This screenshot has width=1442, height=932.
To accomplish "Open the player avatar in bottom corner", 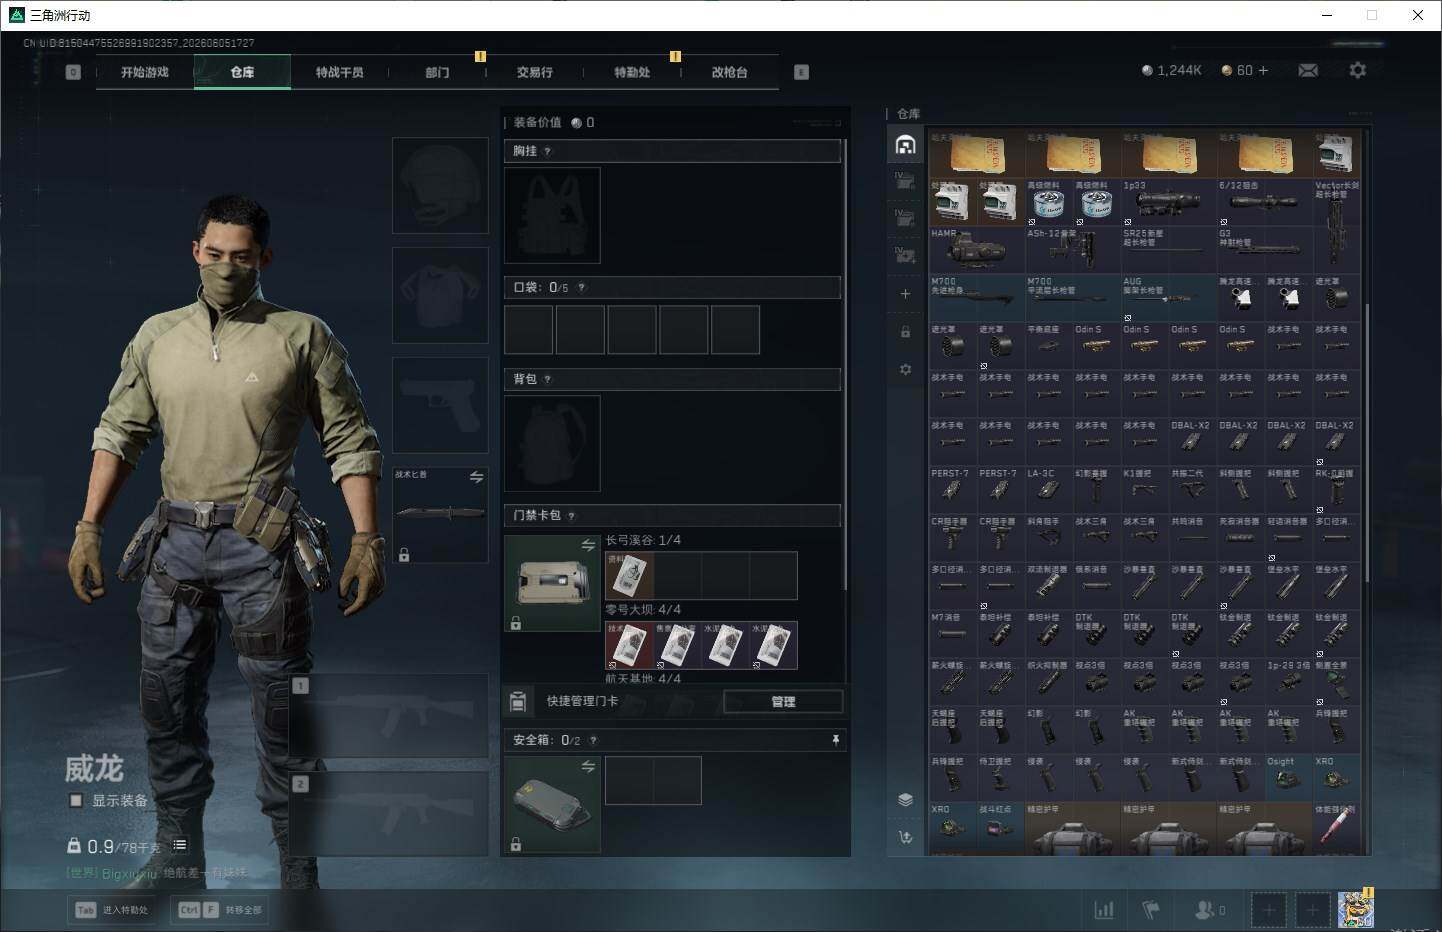I will [x=1356, y=908].
